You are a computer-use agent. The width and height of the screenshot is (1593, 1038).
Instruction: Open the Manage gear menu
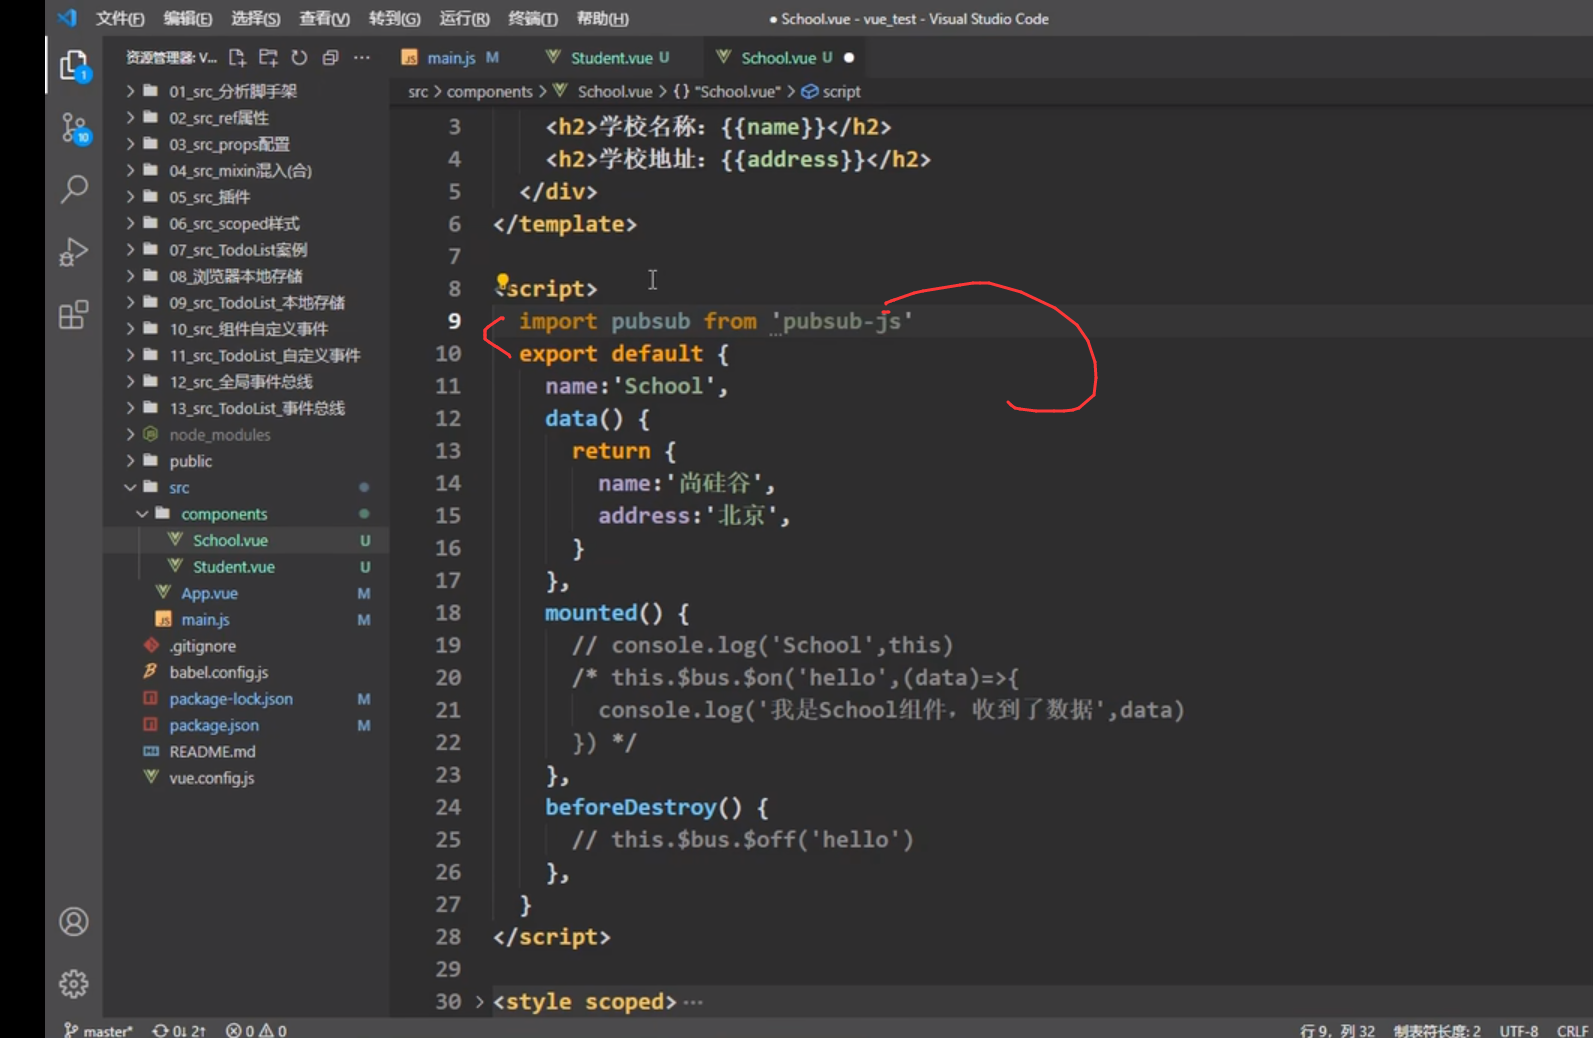pos(74,984)
